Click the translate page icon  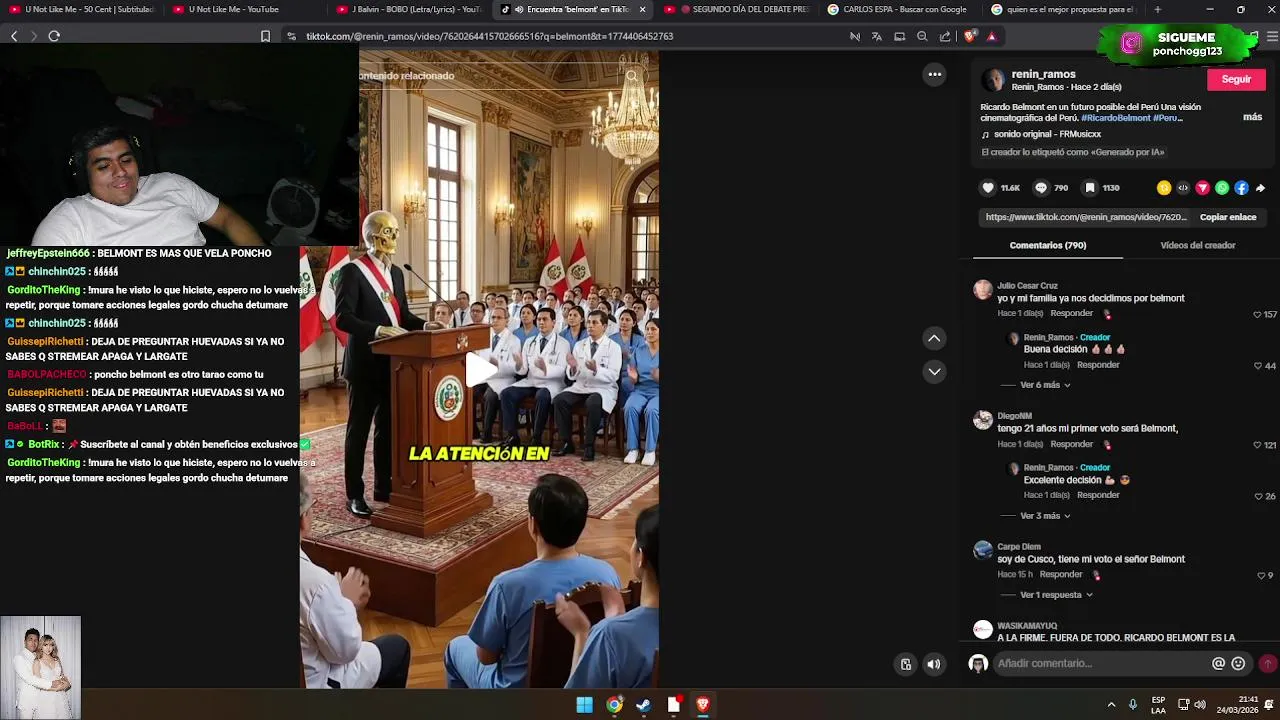[x=877, y=36]
